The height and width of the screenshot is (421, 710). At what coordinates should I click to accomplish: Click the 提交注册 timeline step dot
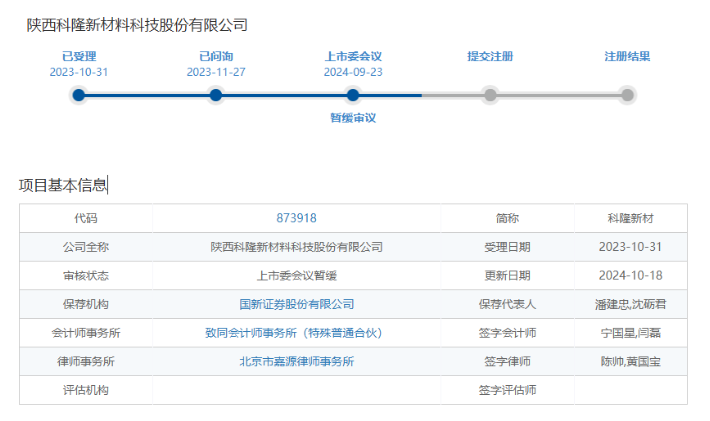click(490, 95)
